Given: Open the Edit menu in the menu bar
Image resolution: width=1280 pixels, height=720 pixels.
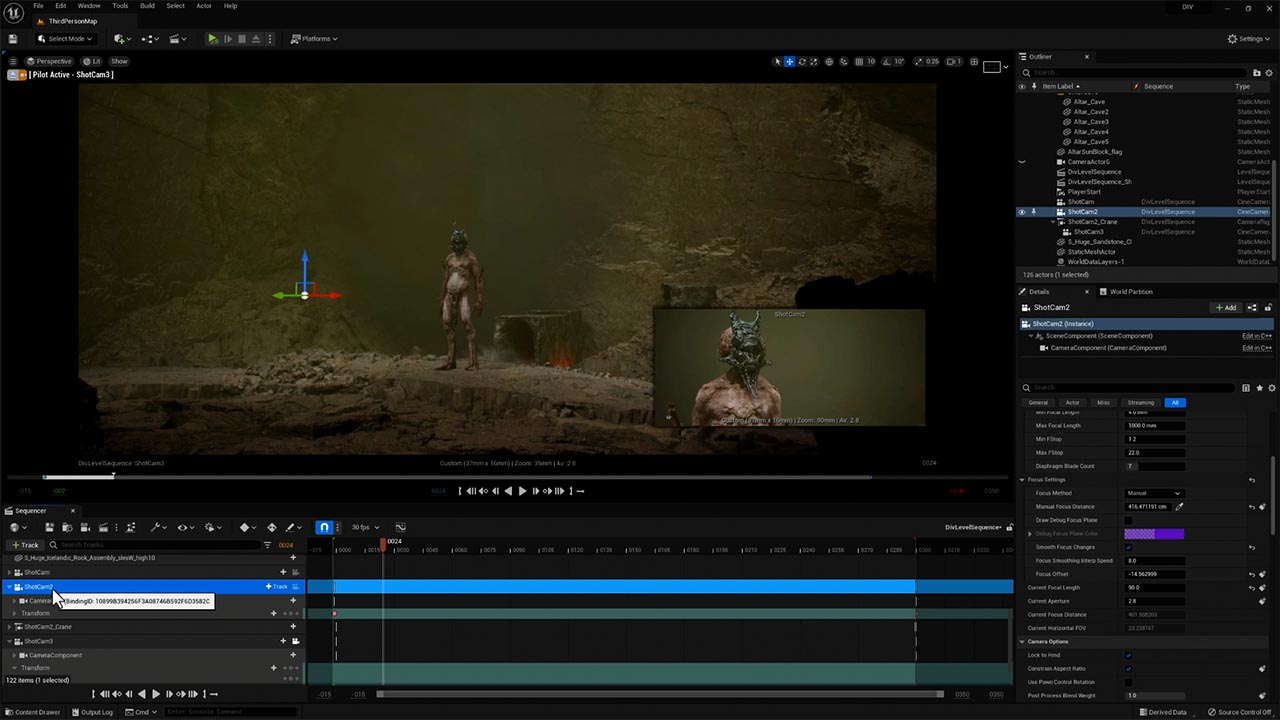Looking at the screenshot, I should (x=61, y=6).
